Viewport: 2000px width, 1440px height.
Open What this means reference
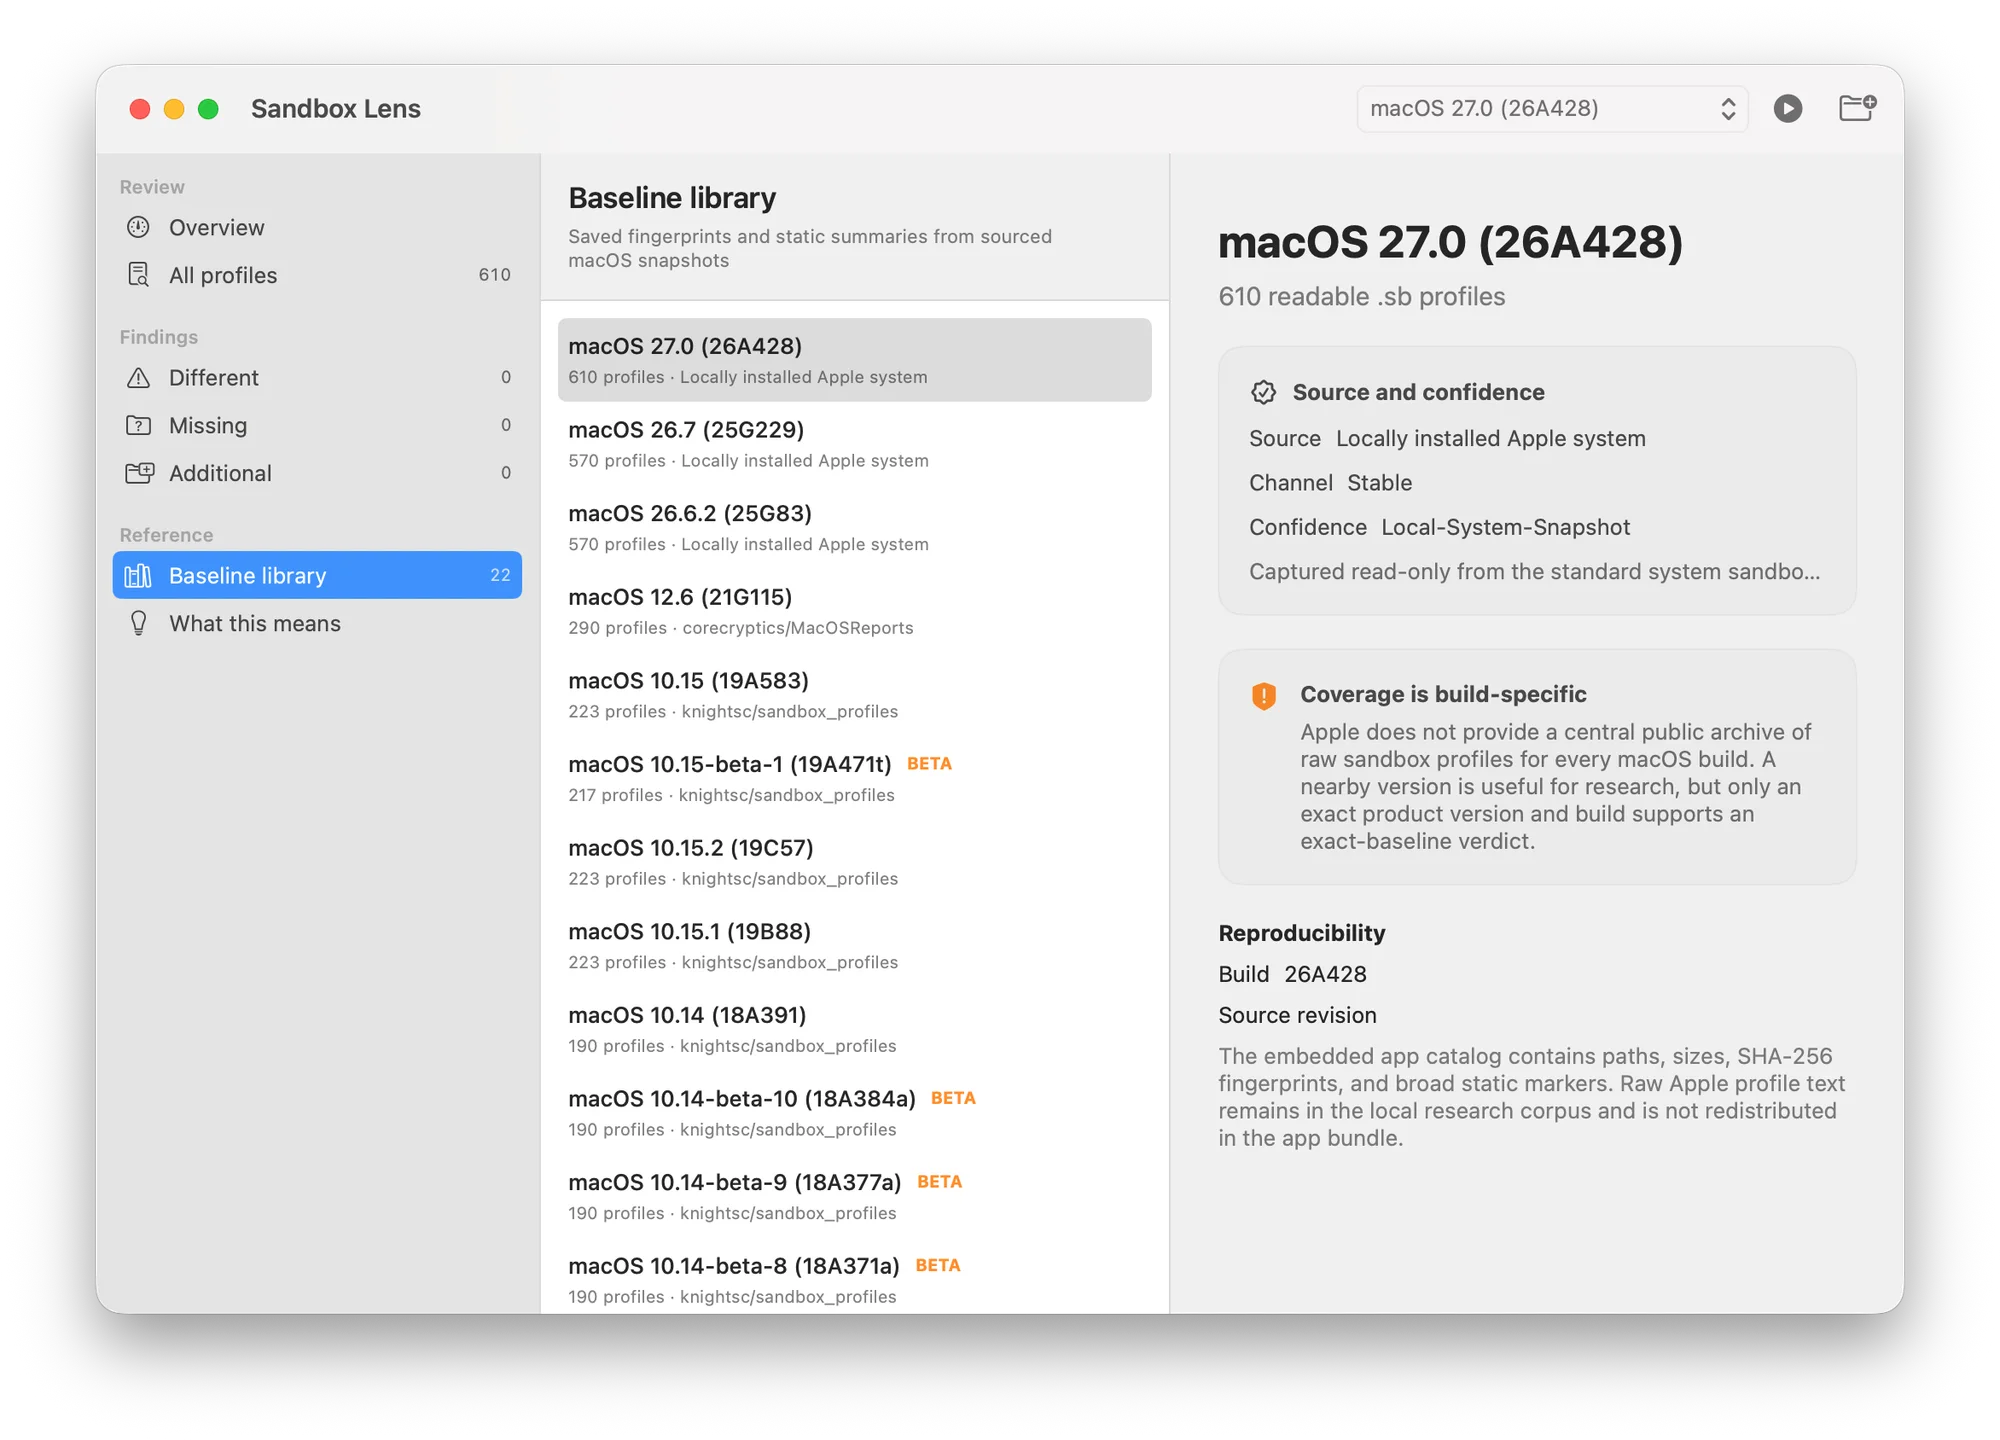click(x=317, y=623)
